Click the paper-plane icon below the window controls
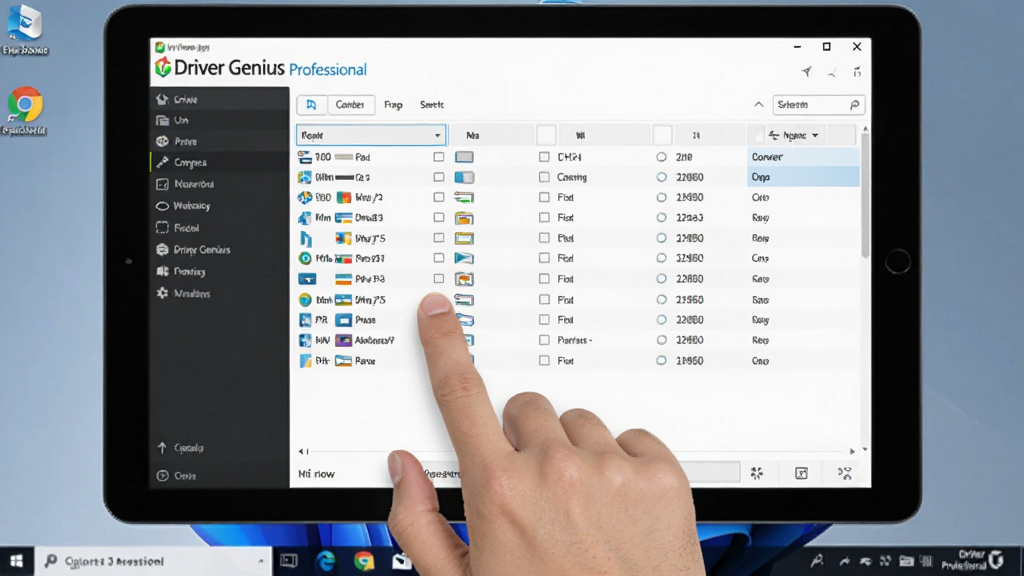 (807, 72)
